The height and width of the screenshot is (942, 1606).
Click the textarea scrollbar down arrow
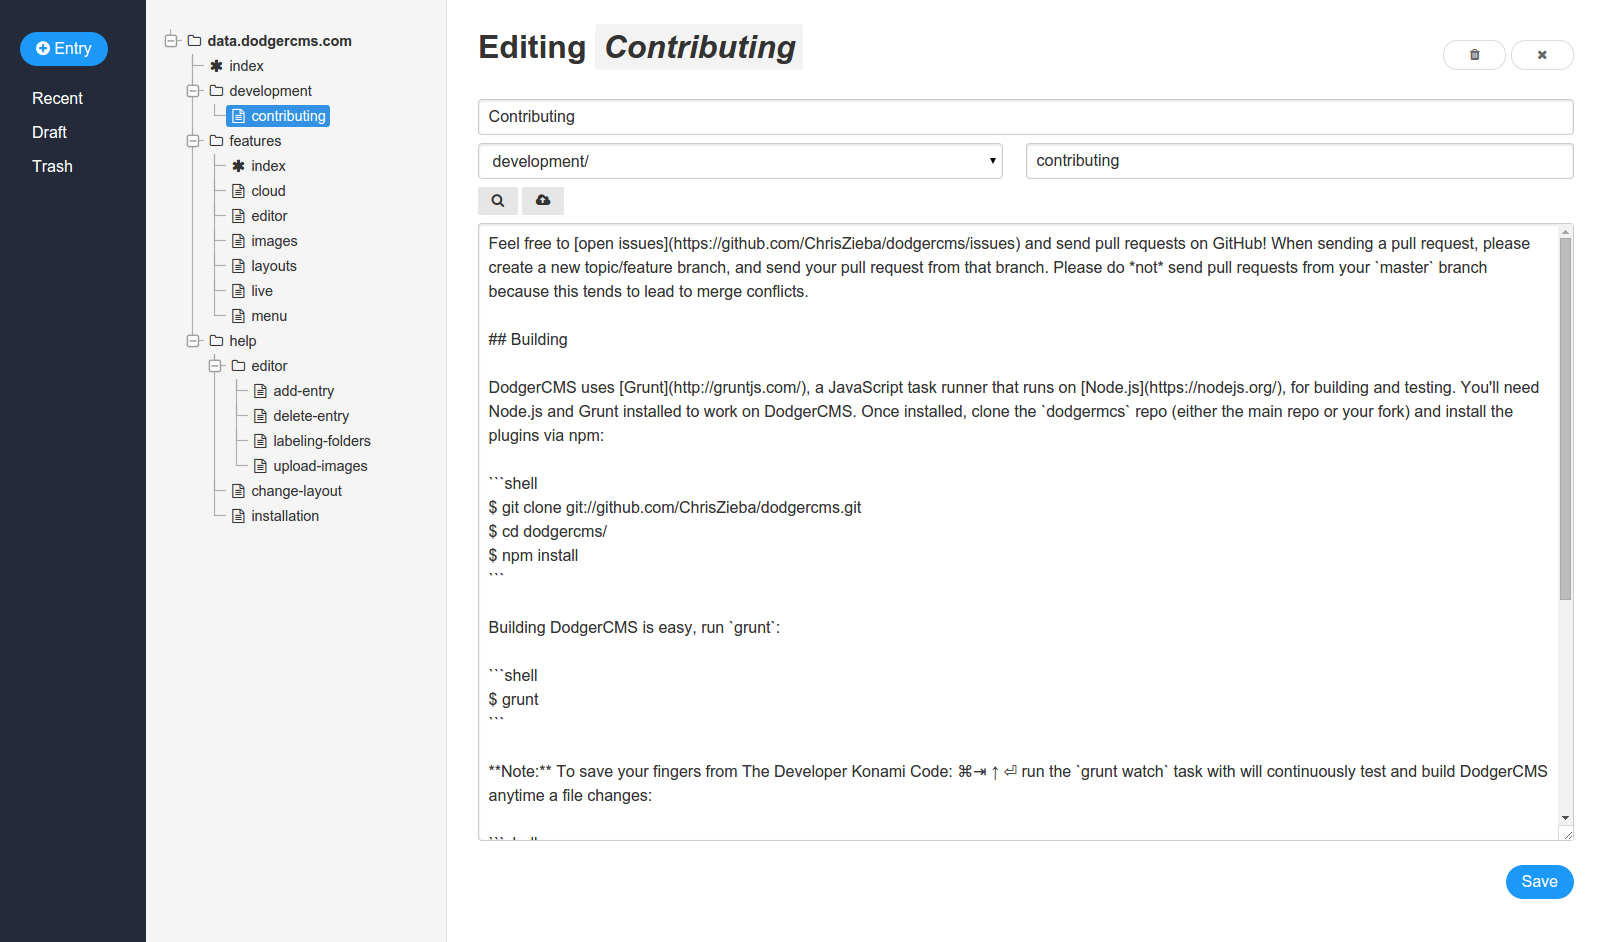click(1565, 818)
